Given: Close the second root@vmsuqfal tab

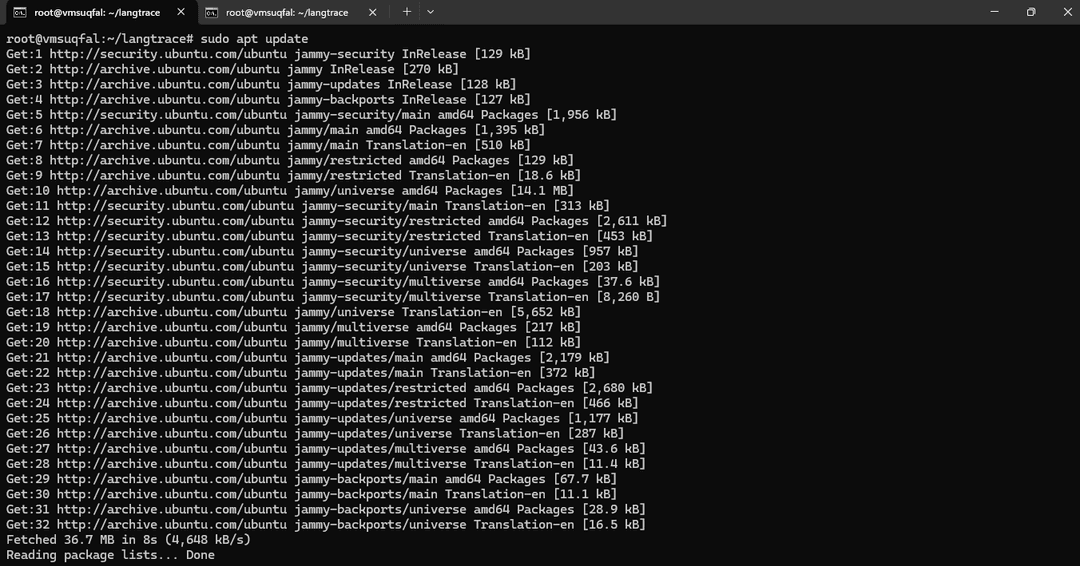Looking at the screenshot, I should (373, 12).
